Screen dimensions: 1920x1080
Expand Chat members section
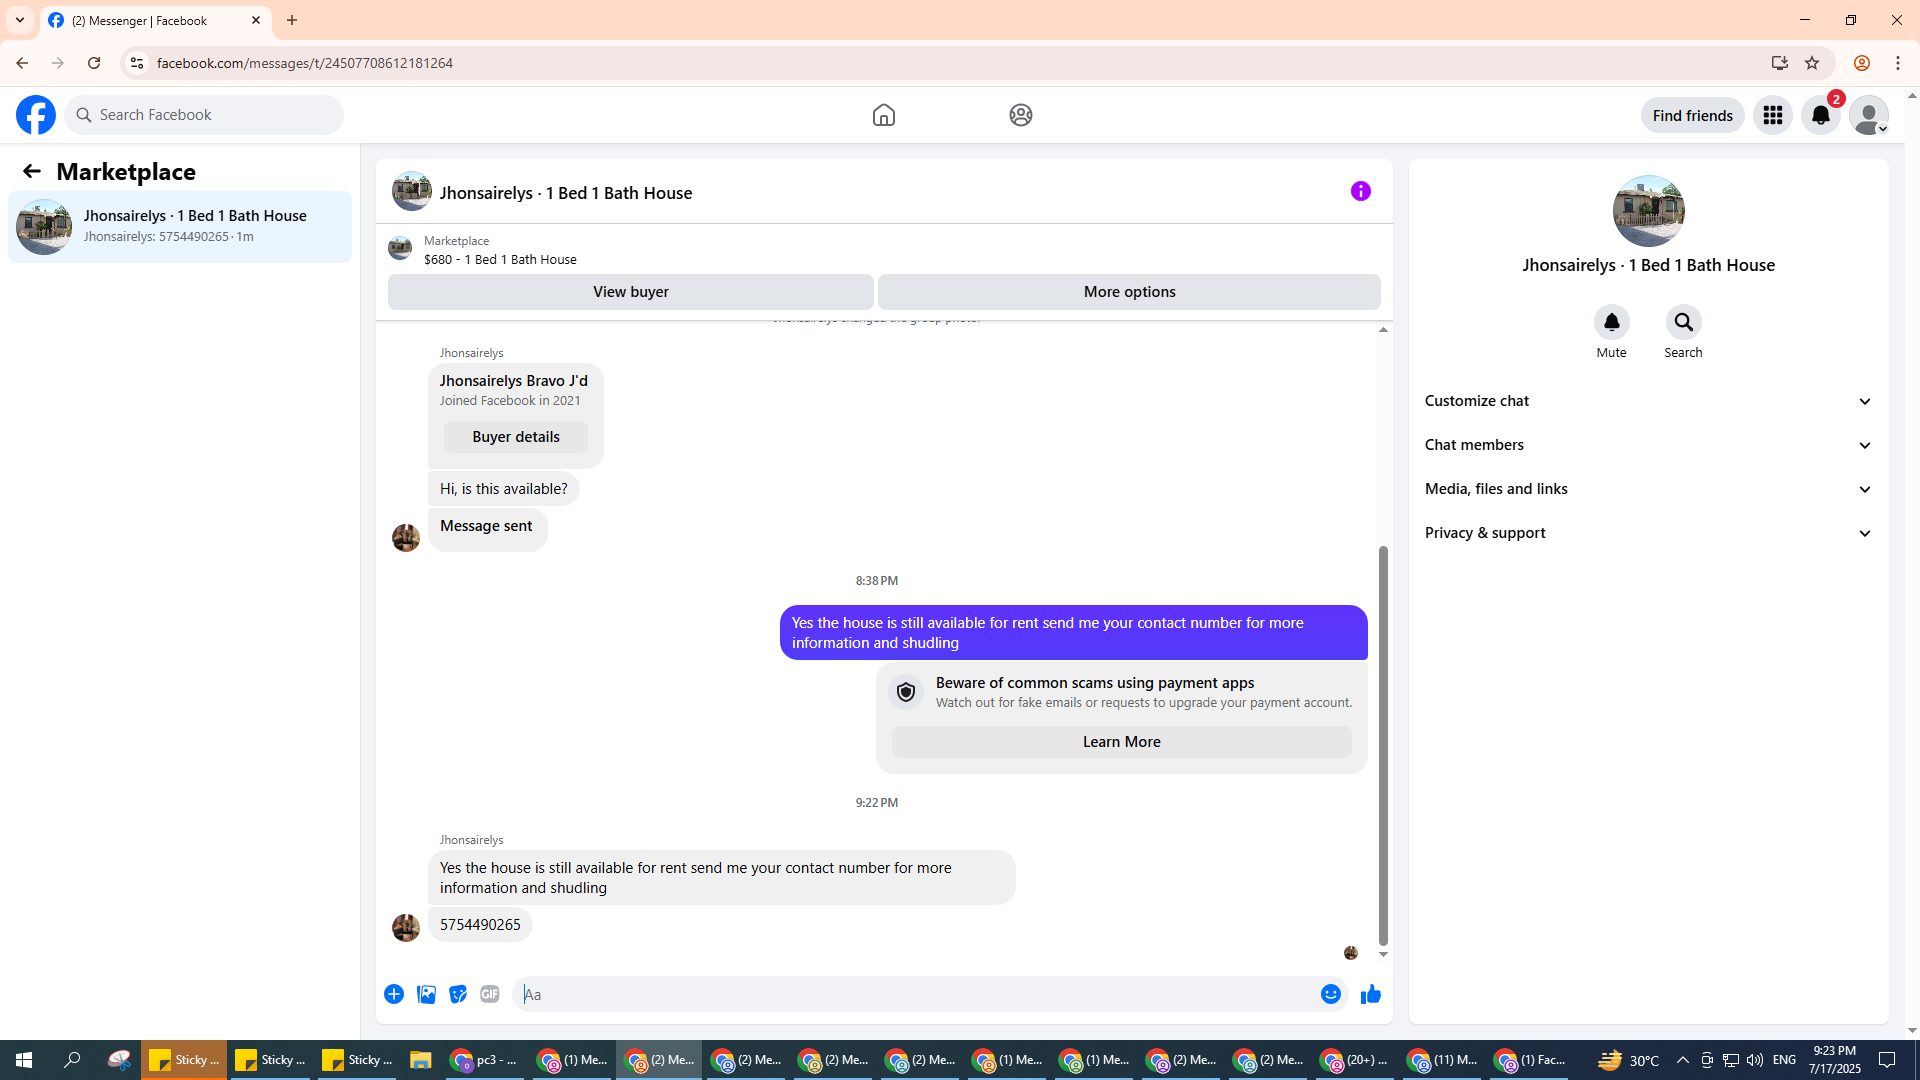(1648, 445)
